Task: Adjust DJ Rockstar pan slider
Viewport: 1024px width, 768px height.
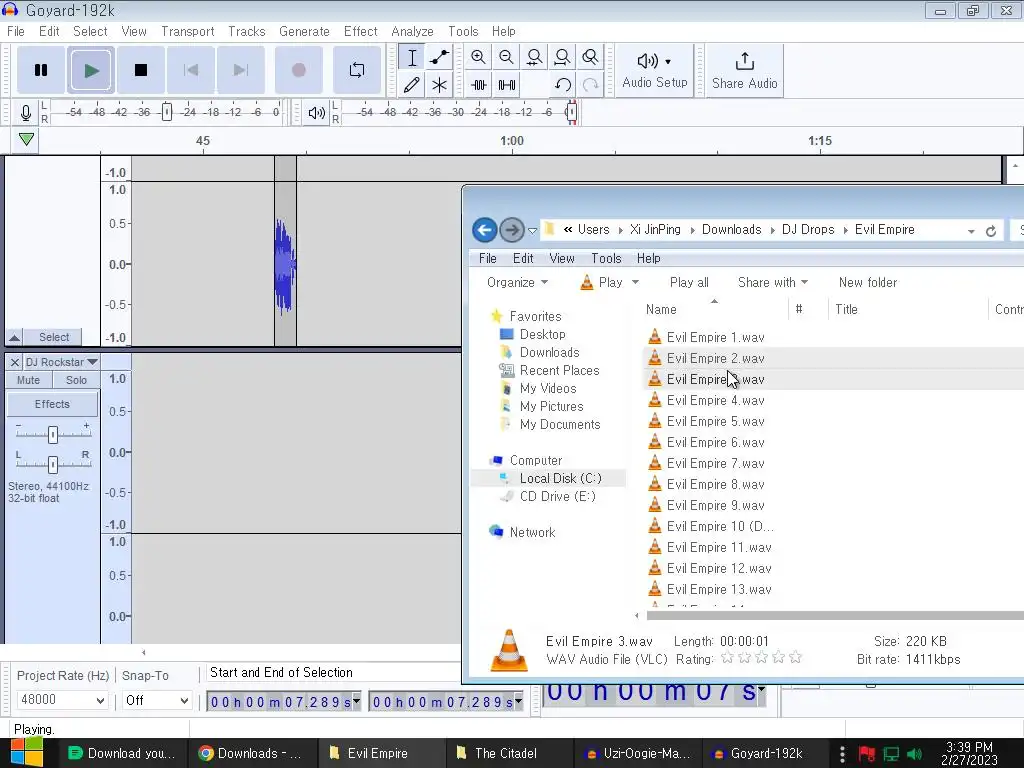Action: (53, 464)
